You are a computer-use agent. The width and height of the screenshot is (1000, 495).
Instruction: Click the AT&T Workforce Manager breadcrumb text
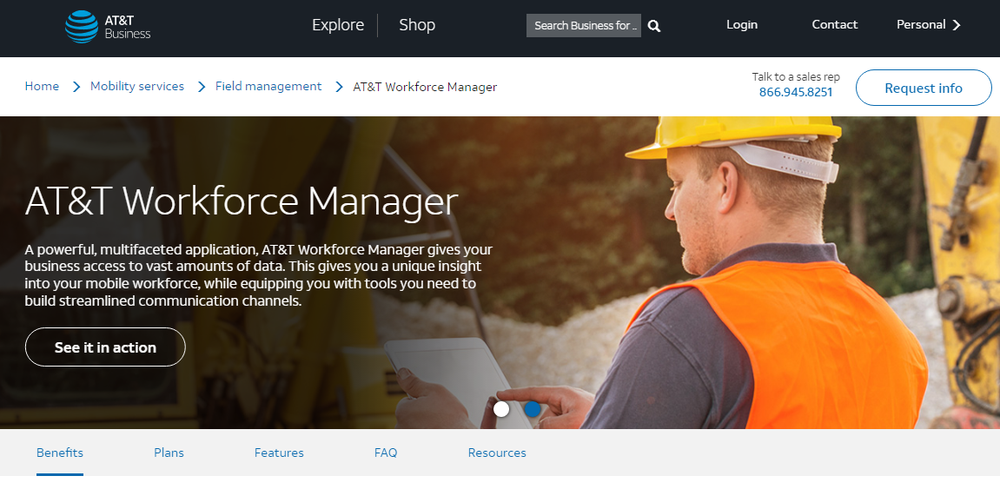tap(425, 87)
